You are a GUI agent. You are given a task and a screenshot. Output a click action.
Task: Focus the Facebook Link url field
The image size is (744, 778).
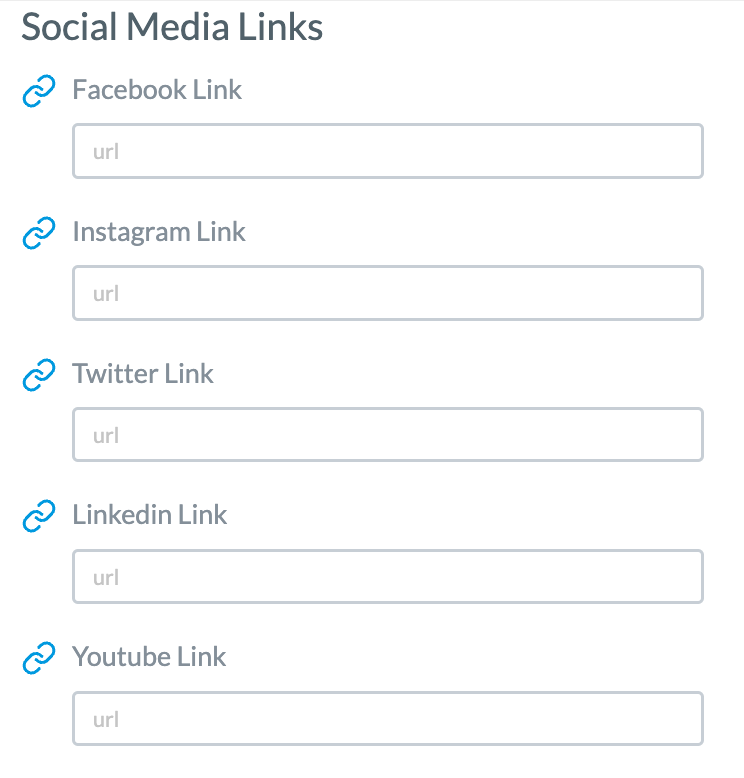(388, 151)
